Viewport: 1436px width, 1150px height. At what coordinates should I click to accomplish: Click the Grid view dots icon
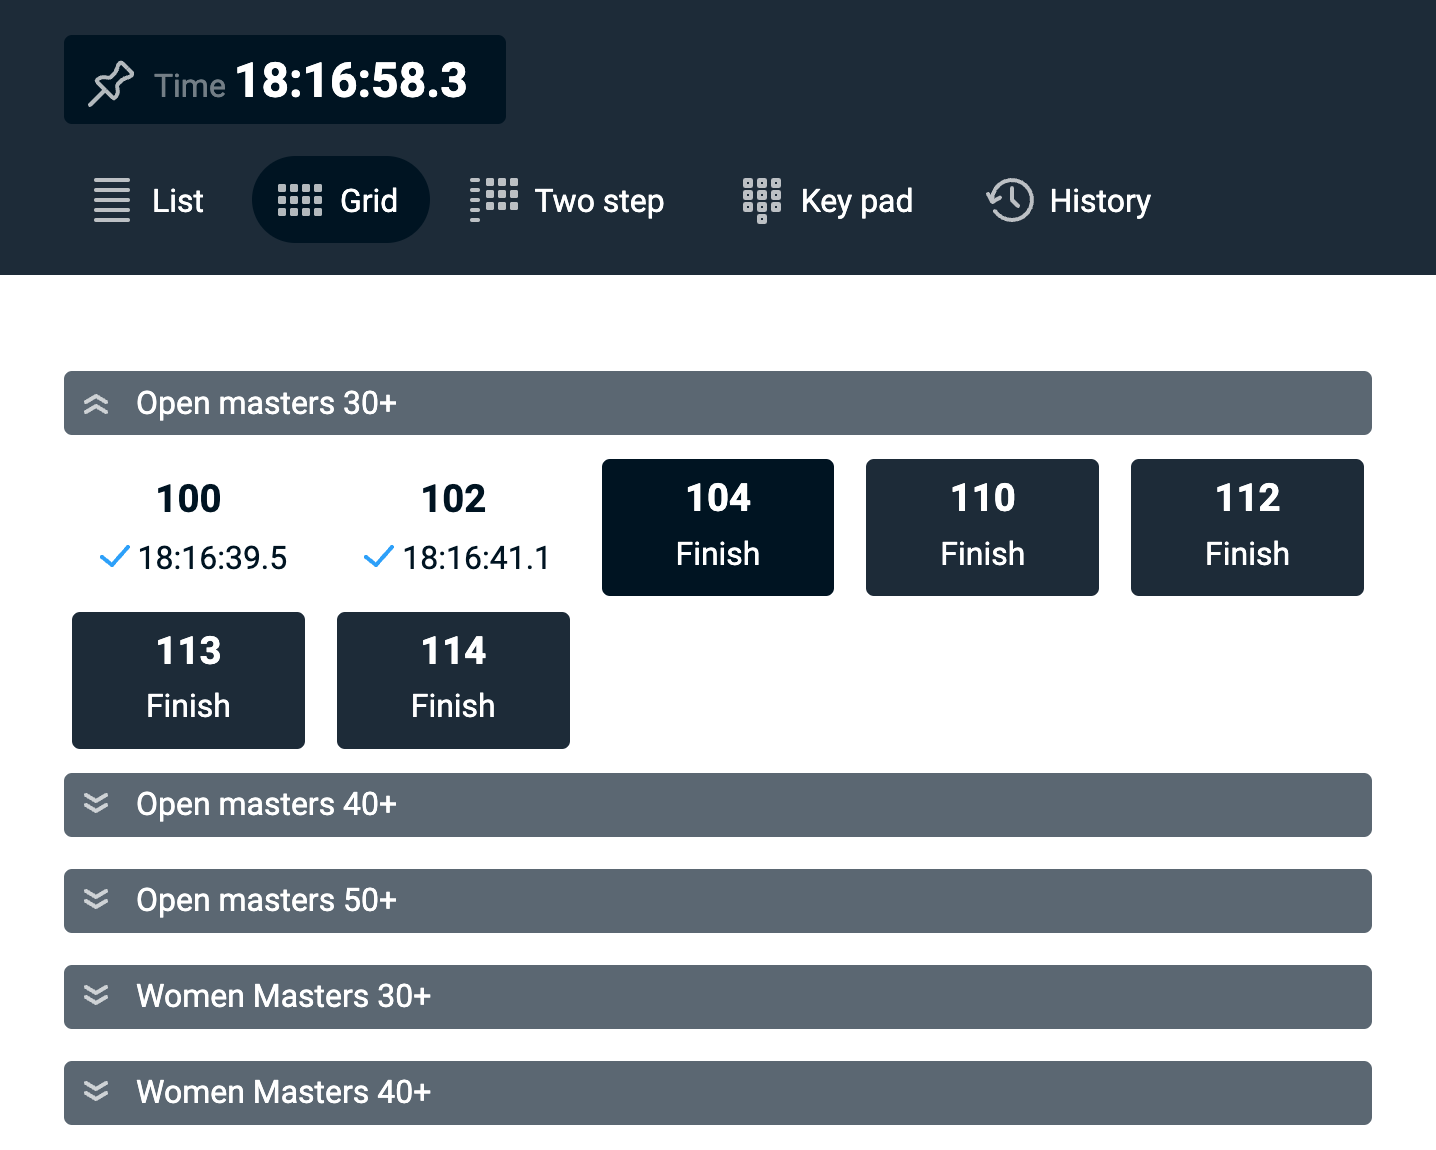(x=299, y=200)
